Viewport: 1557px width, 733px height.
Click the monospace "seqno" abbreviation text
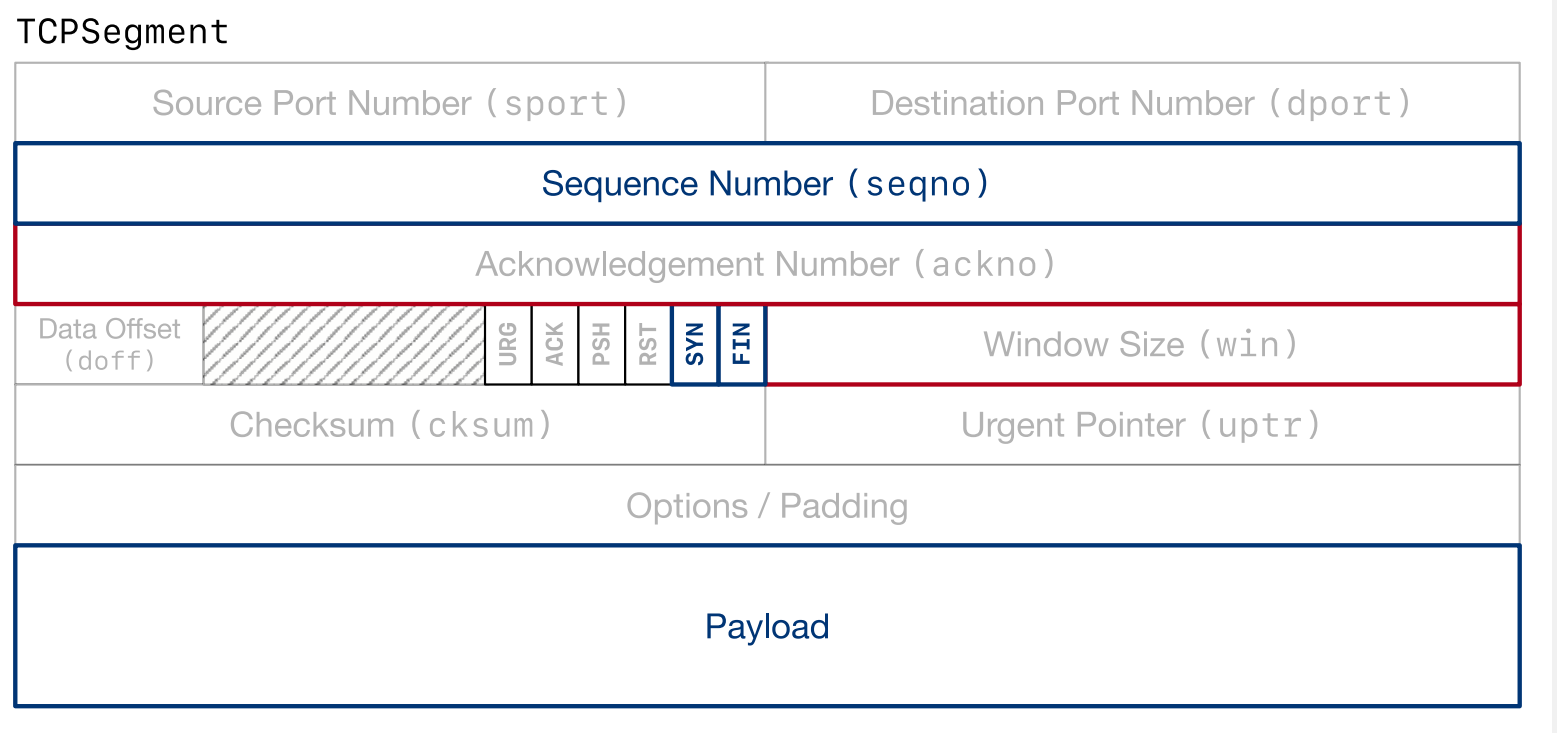coord(918,184)
